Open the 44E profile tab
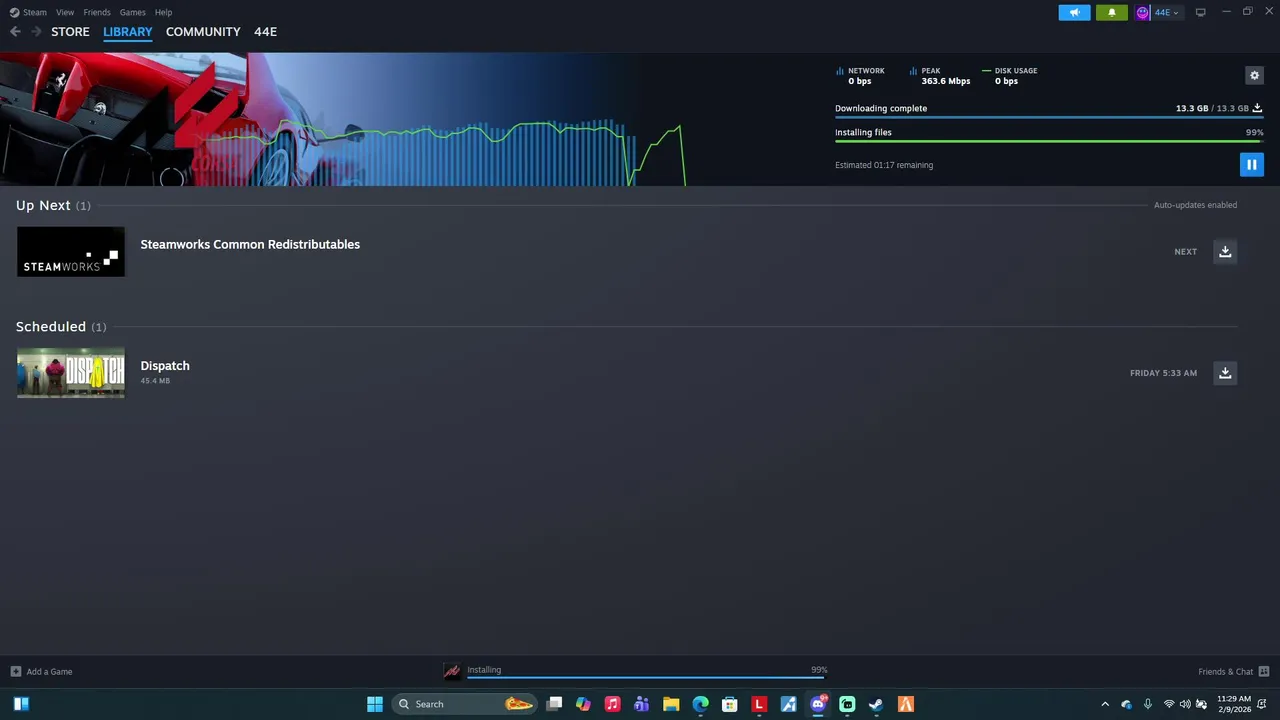 coord(265,32)
